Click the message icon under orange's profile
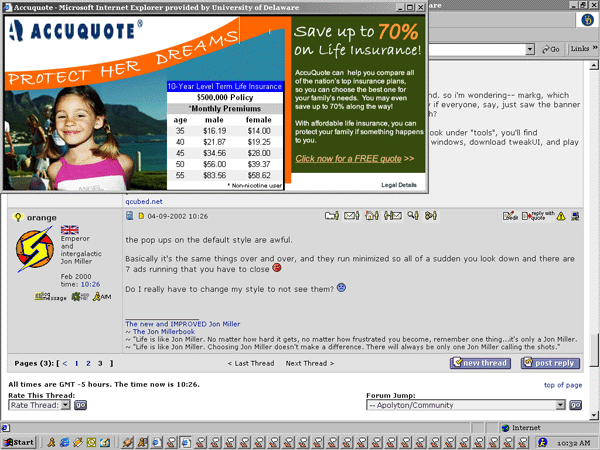This screenshot has width=600, height=450. 50,297
